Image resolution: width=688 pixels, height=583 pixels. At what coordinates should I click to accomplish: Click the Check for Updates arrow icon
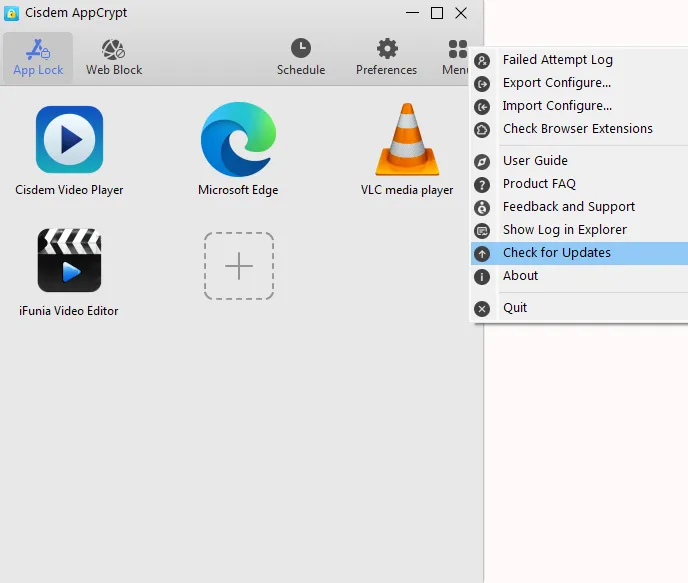coord(482,254)
